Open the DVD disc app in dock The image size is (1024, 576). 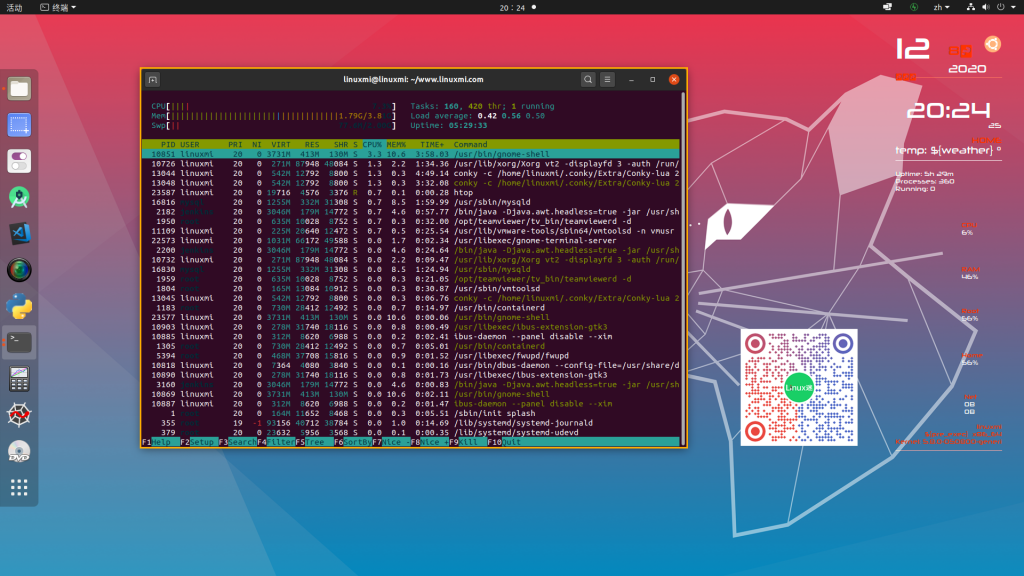(19, 451)
